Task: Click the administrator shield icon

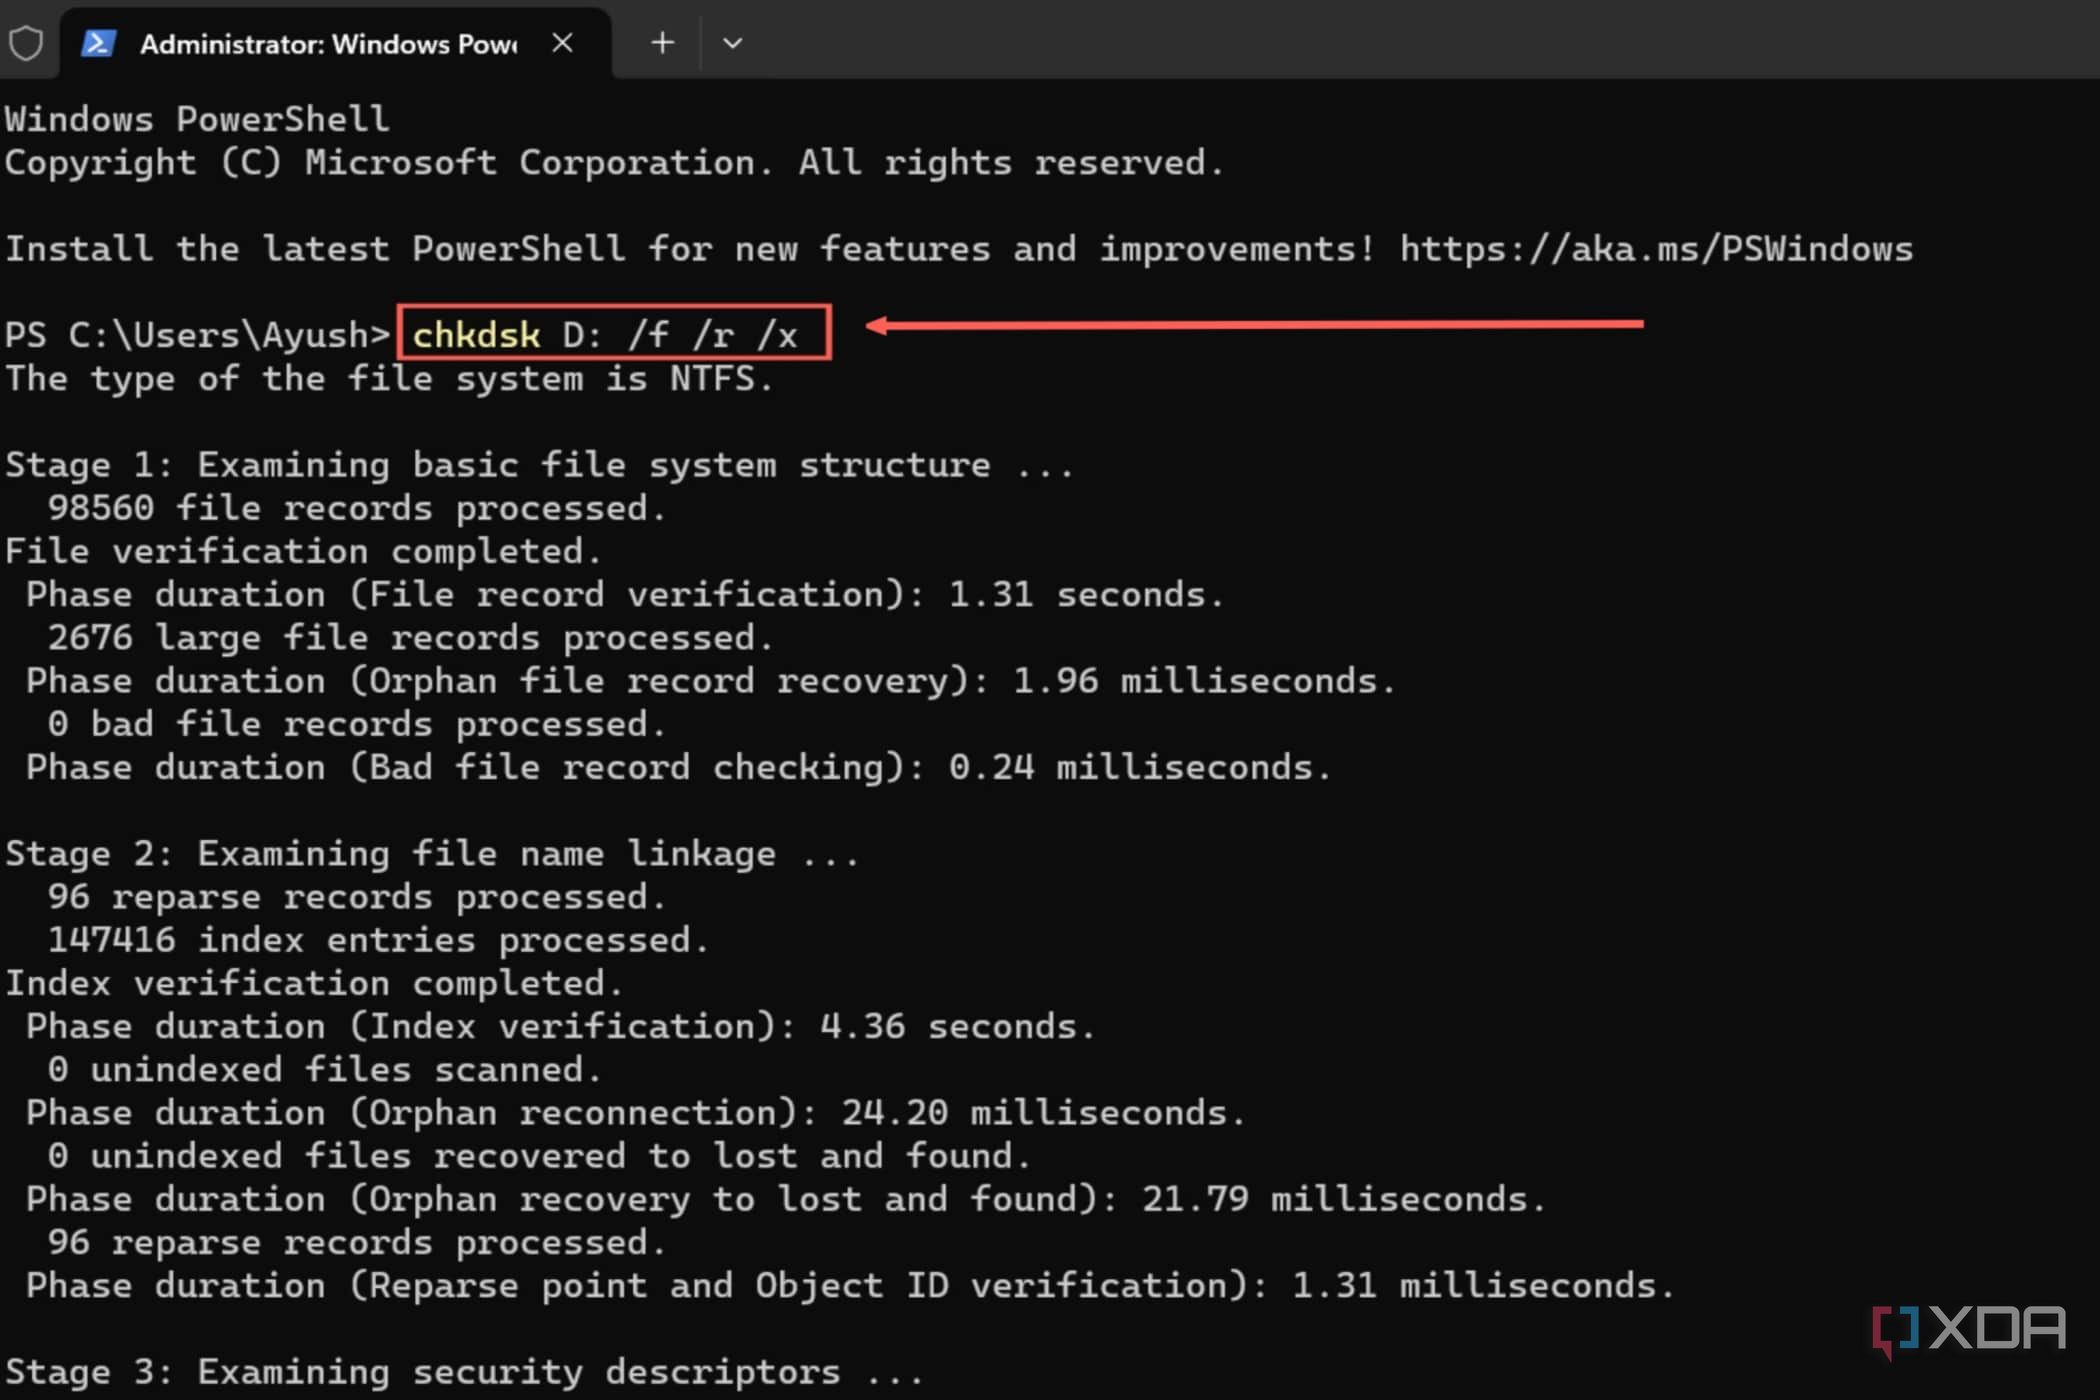Action: pyautogui.click(x=26, y=43)
